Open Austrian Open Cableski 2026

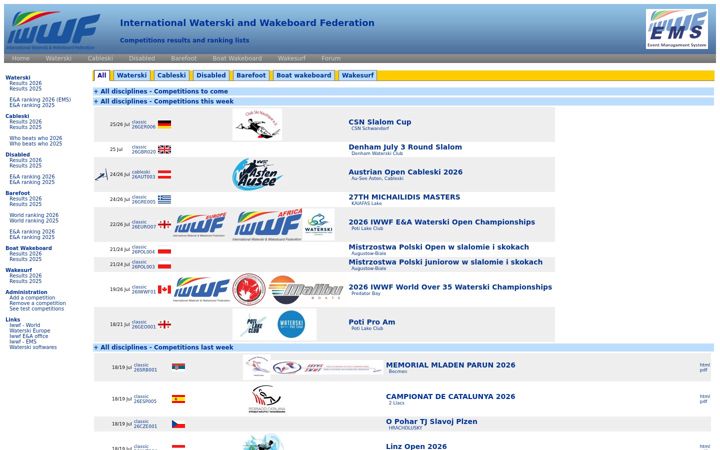pyautogui.click(x=405, y=172)
